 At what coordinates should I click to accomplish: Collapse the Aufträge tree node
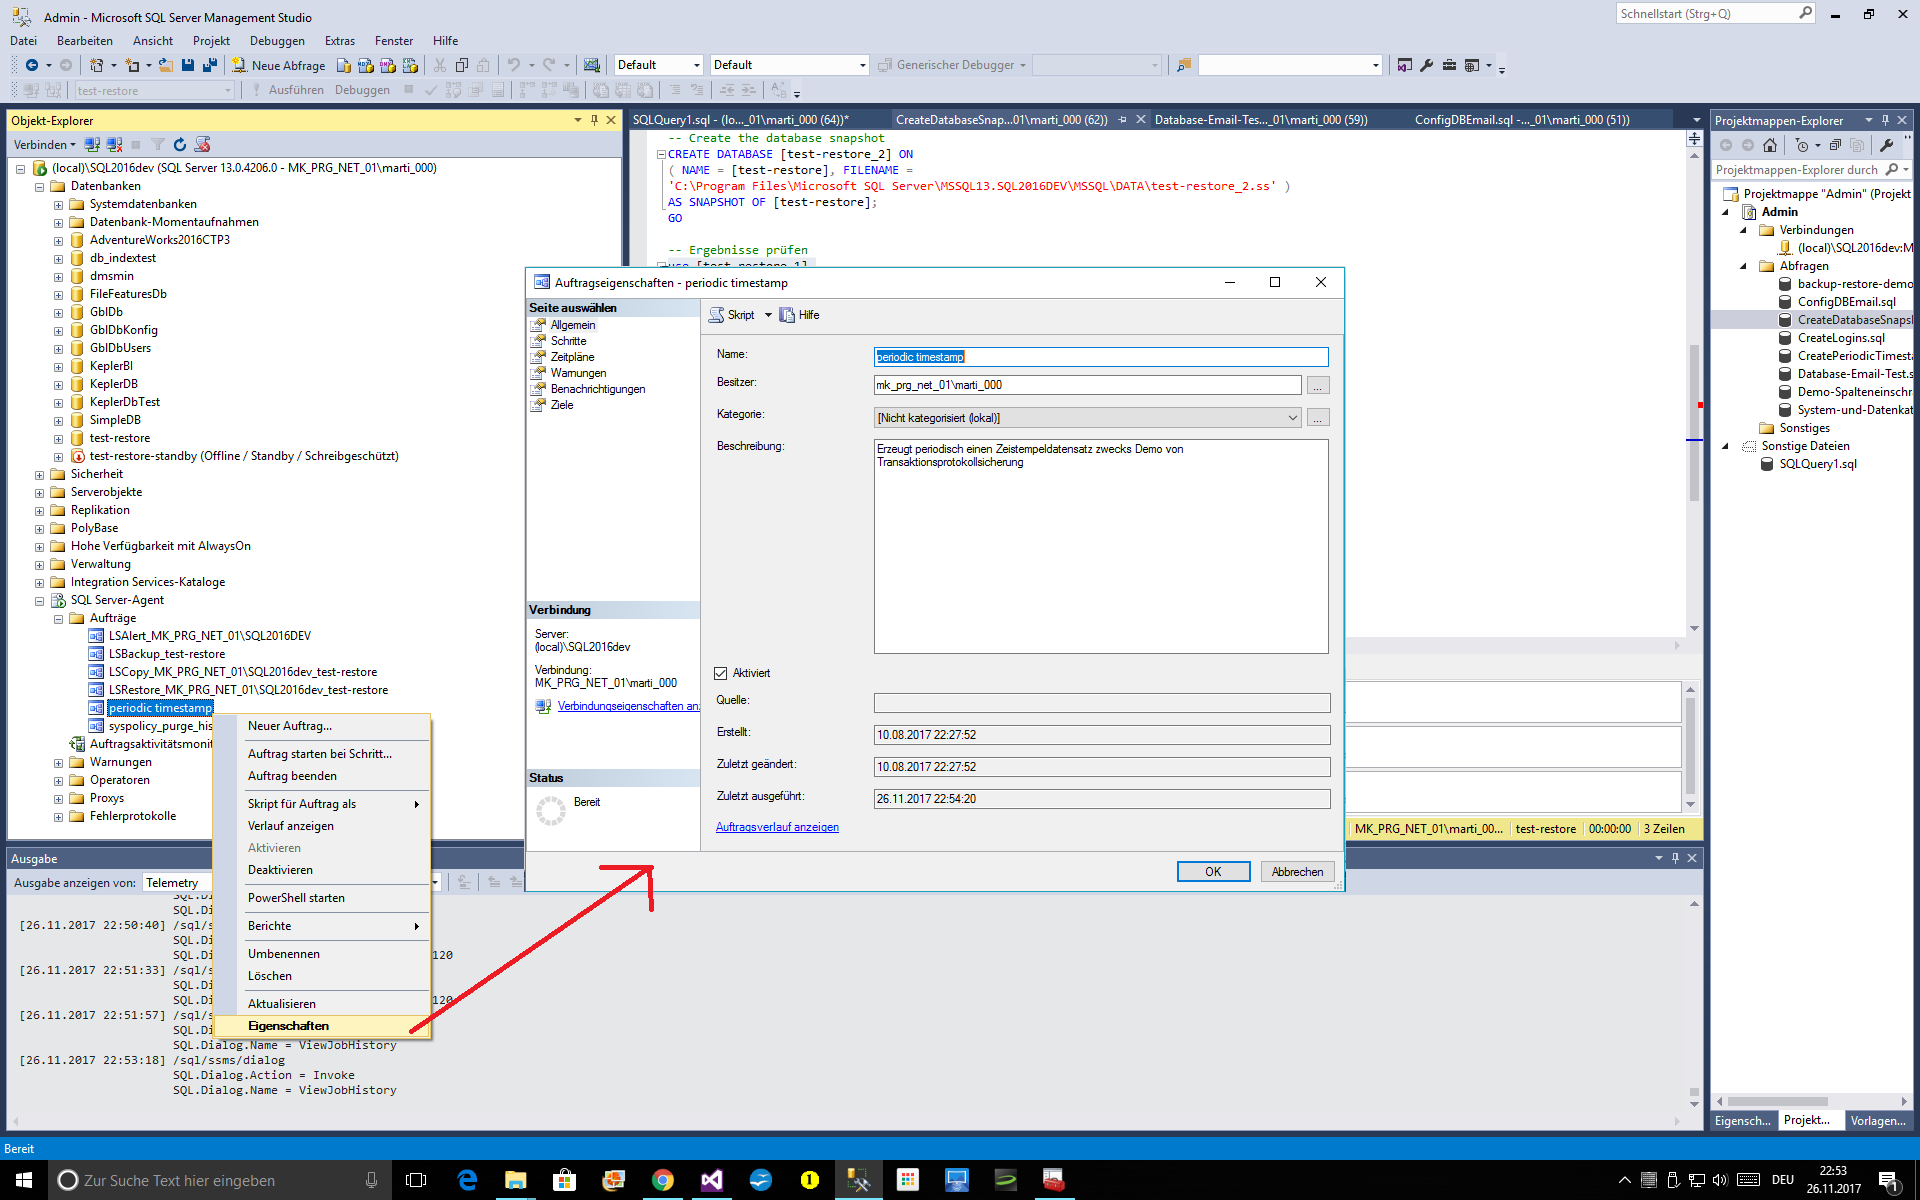click(58, 619)
